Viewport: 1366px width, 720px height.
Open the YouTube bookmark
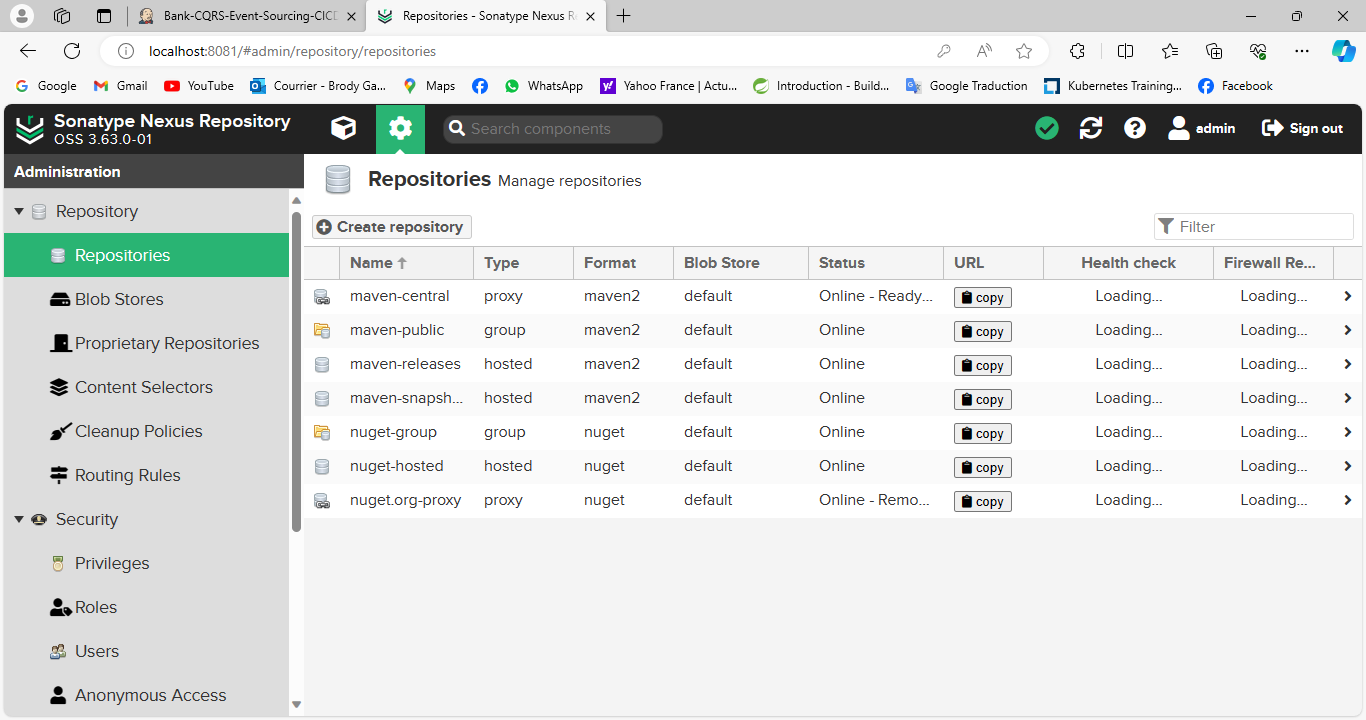pyautogui.click(x=199, y=86)
